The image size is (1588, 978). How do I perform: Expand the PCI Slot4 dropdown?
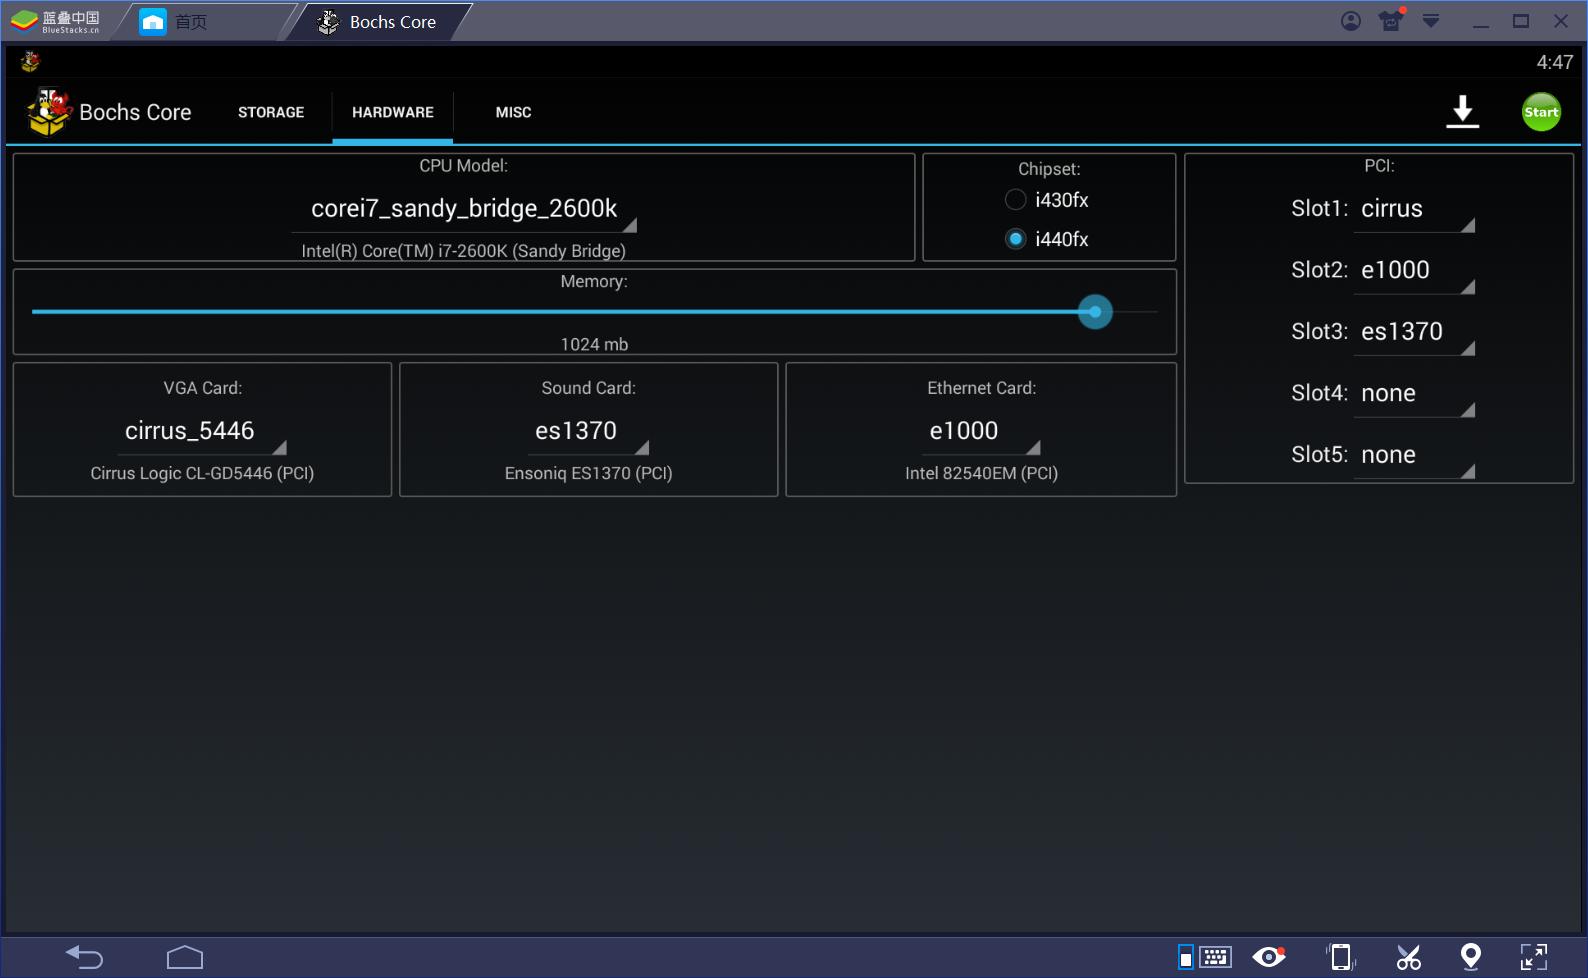click(1413, 394)
